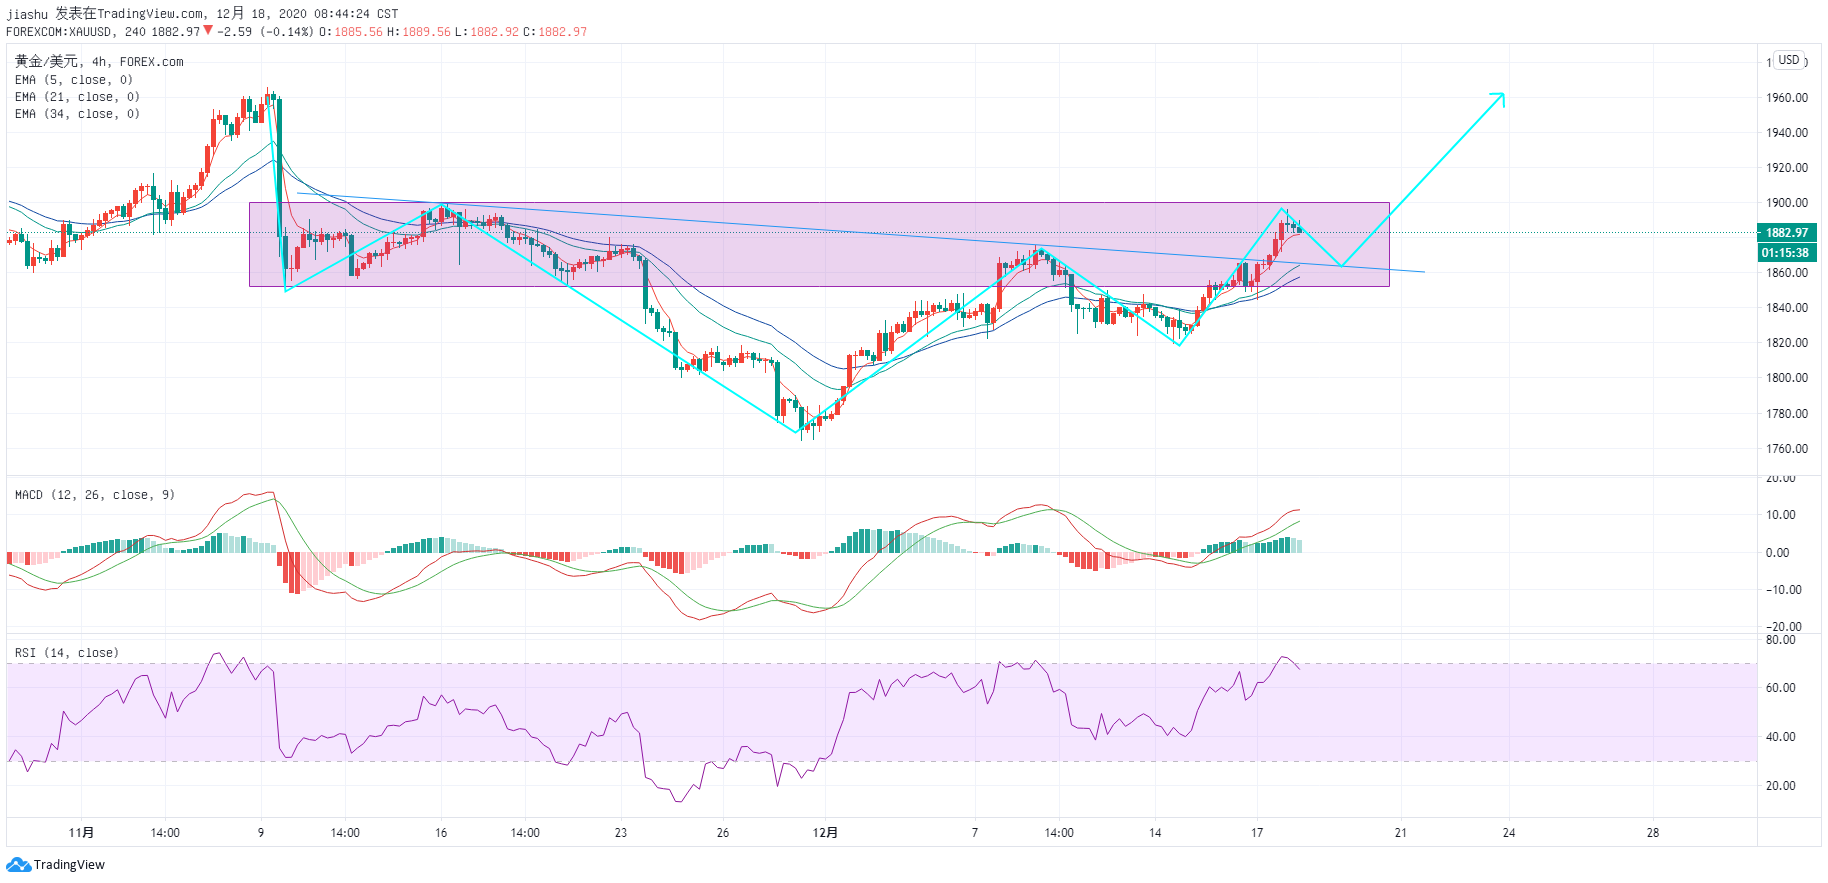Select the EMA (5, close, 0) indicator label
1828x883 pixels.
[74, 80]
